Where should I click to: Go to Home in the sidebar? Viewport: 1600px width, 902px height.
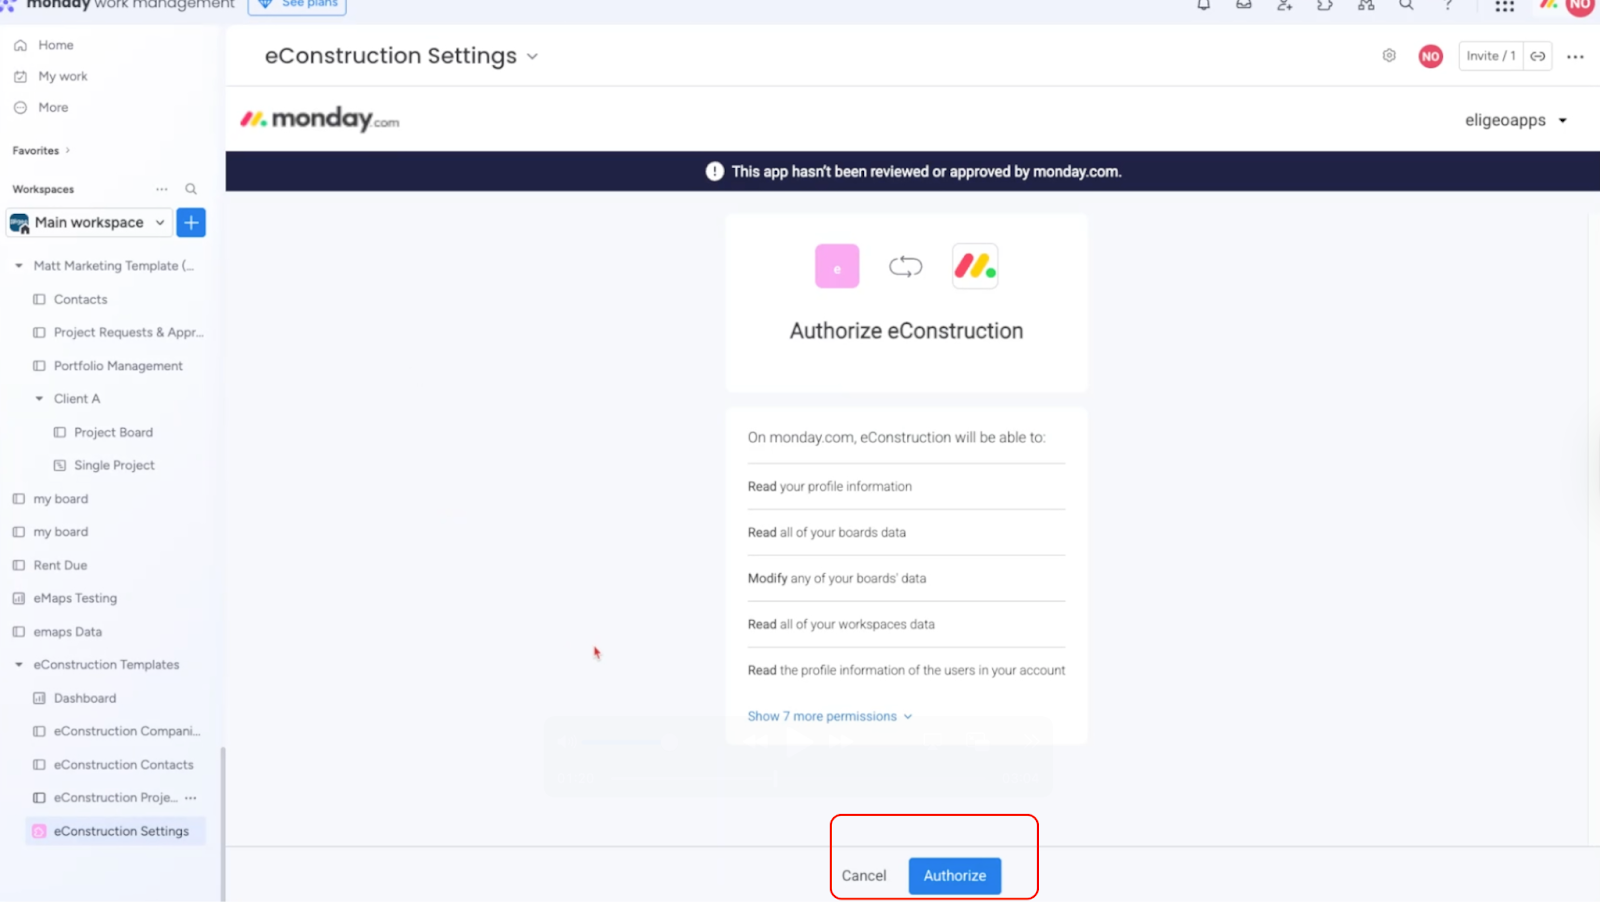pyautogui.click(x=55, y=45)
